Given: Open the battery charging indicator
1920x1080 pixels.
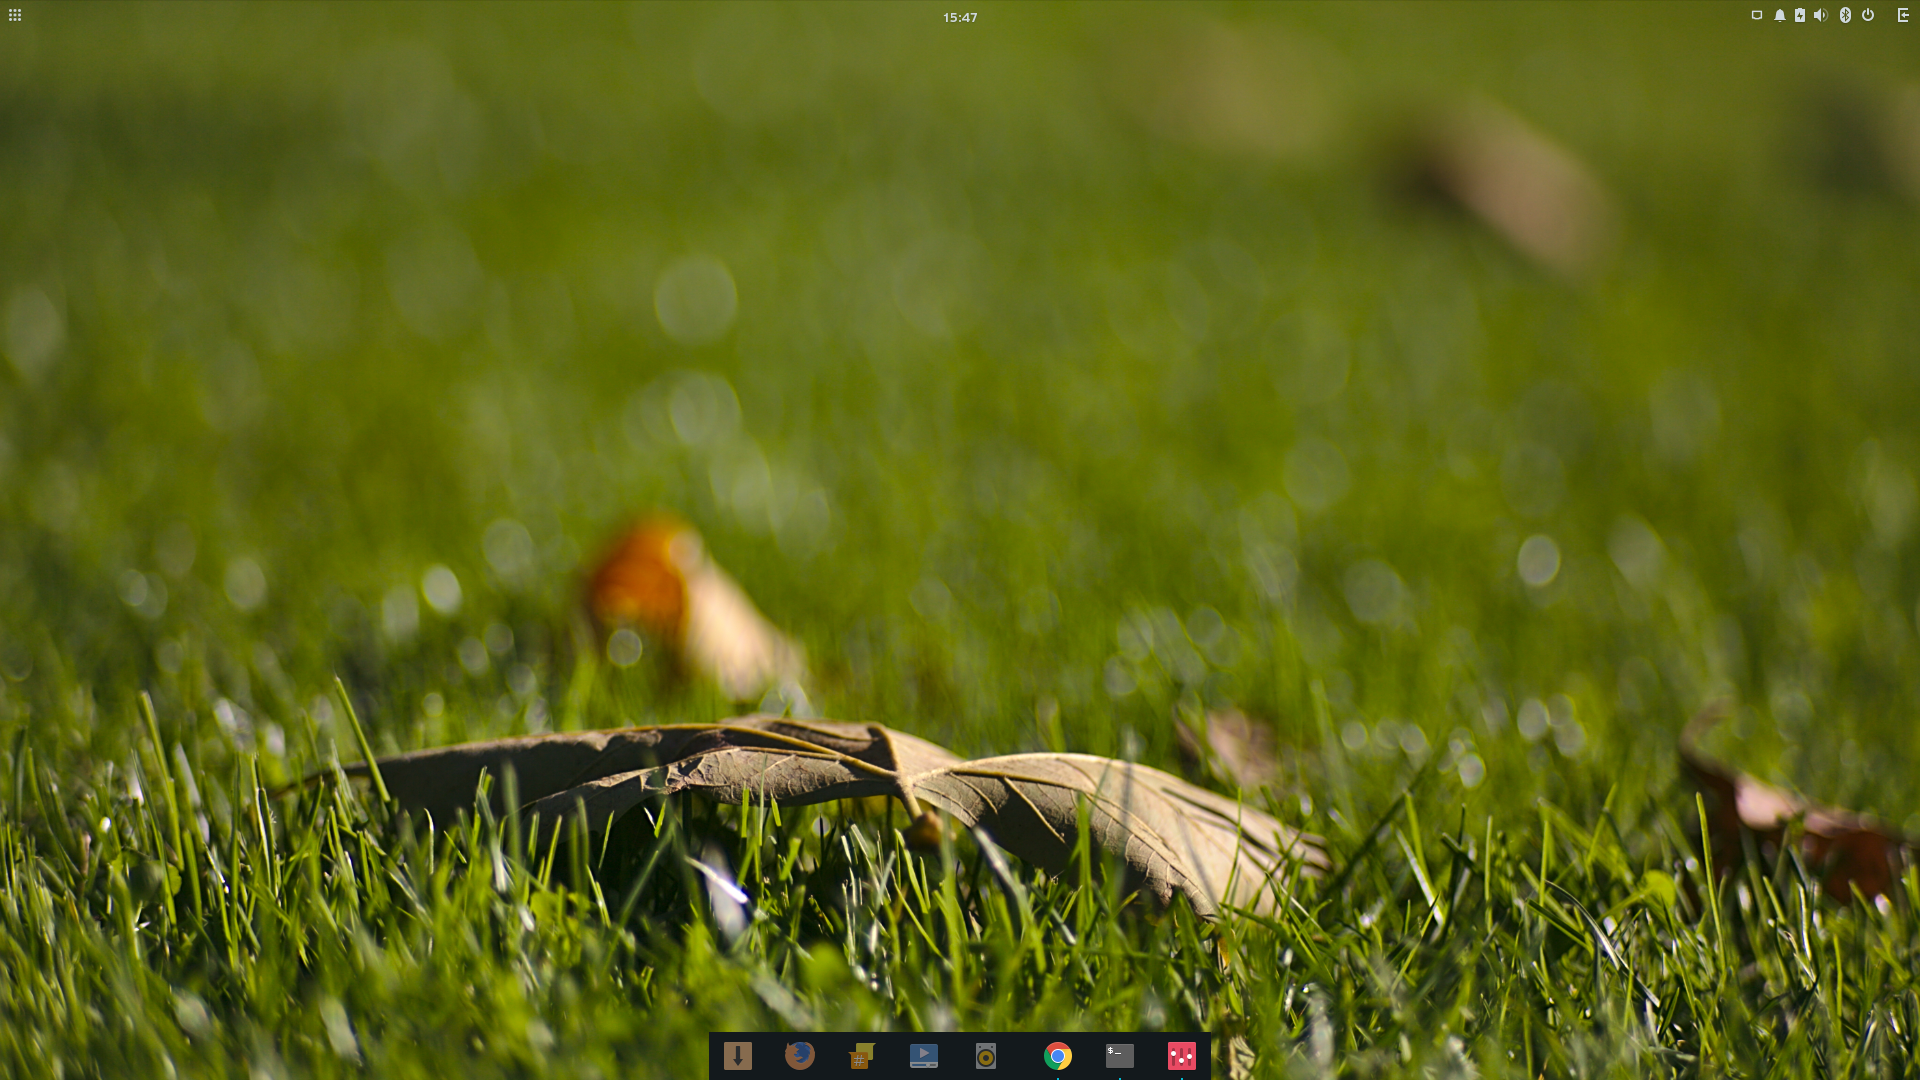Looking at the screenshot, I should click(1800, 15).
